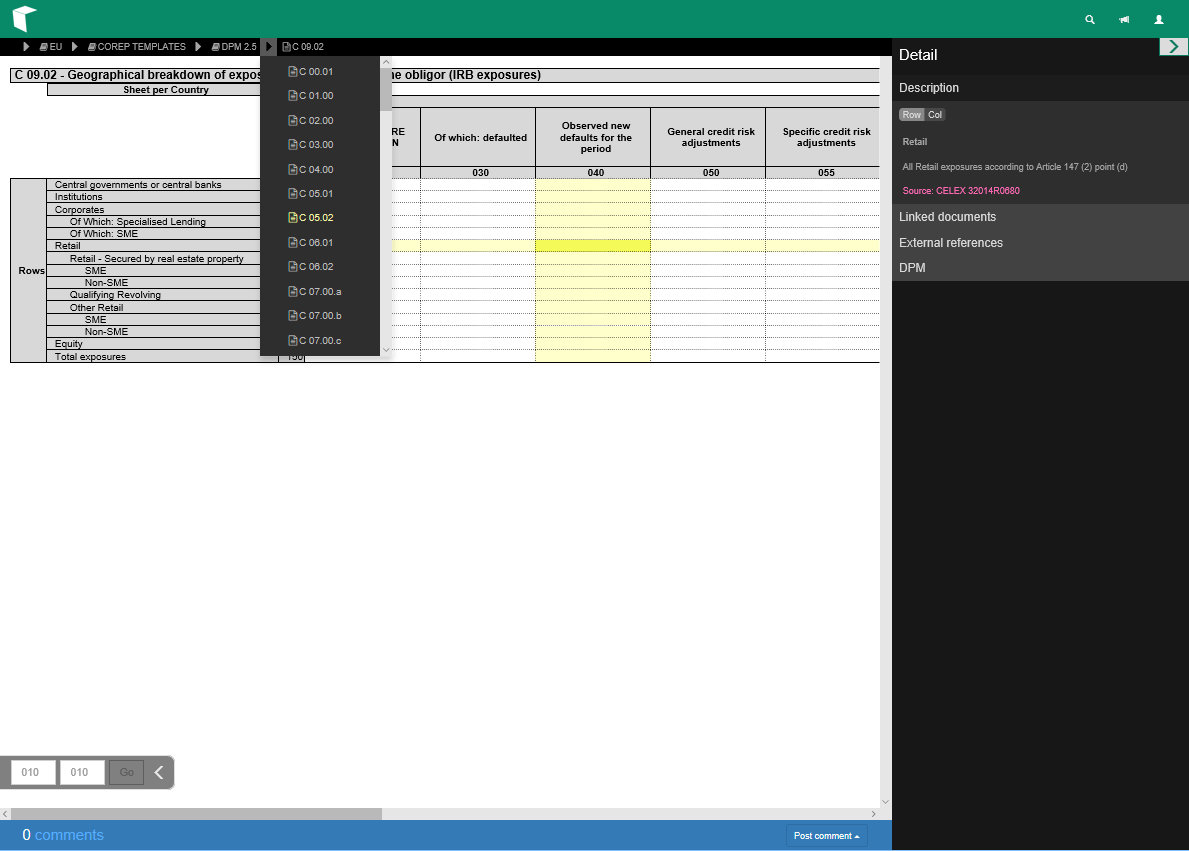Open the user account icon
This screenshot has height=851, width=1189.
coord(1159,19)
